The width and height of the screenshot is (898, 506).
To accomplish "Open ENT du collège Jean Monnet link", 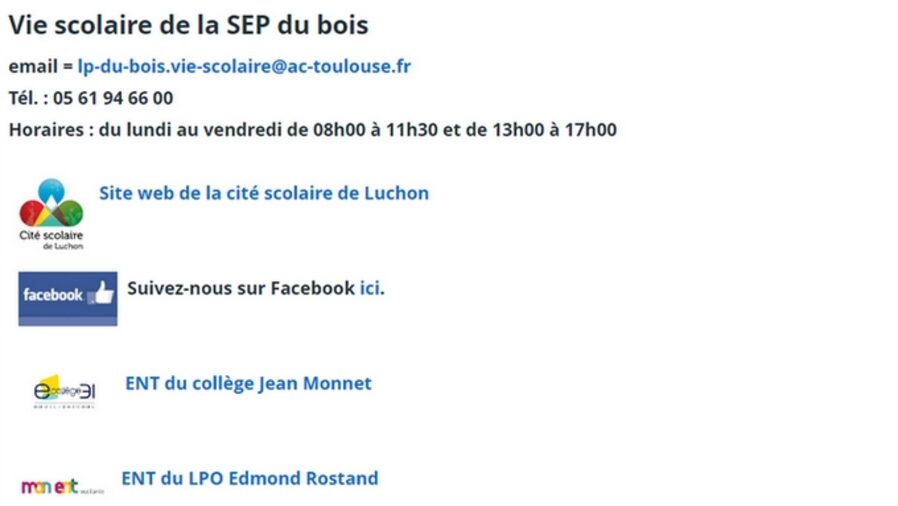I will tap(248, 383).
